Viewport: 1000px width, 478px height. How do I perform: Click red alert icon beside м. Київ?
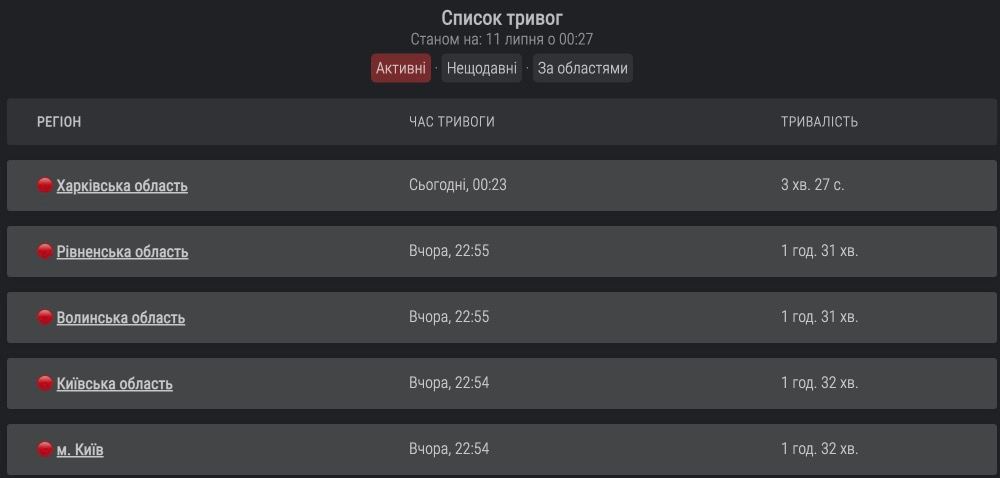[x=45, y=449]
